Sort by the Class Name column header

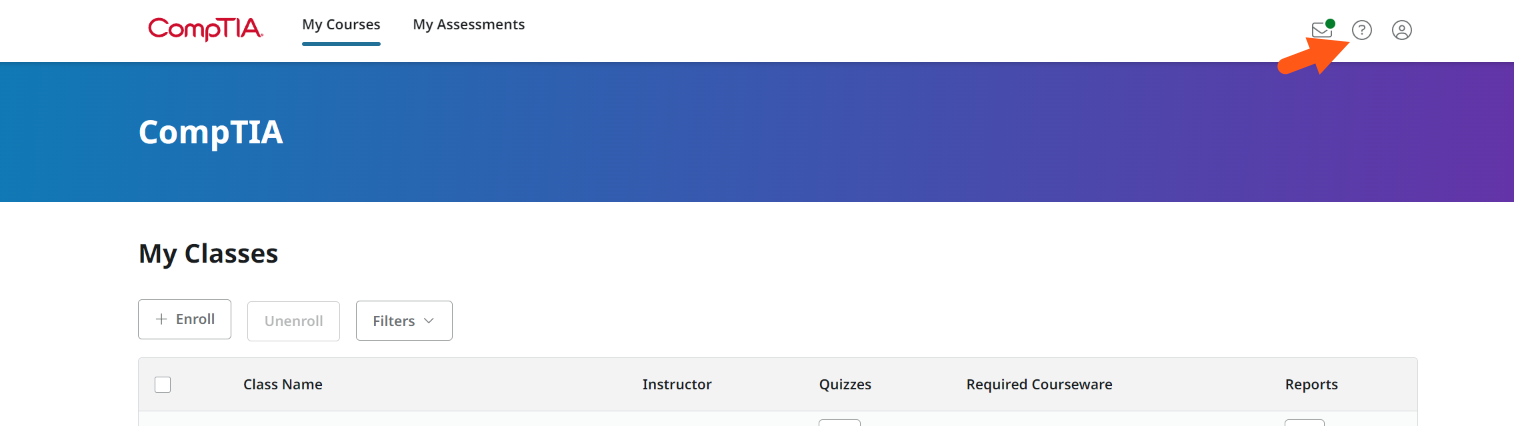click(x=283, y=385)
